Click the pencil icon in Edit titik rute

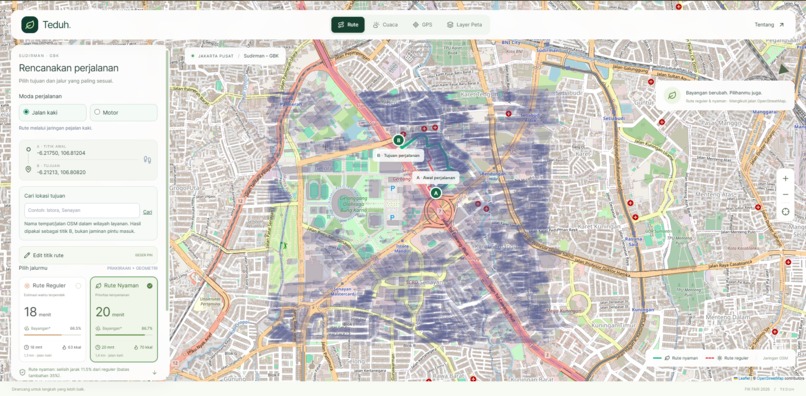[27, 255]
